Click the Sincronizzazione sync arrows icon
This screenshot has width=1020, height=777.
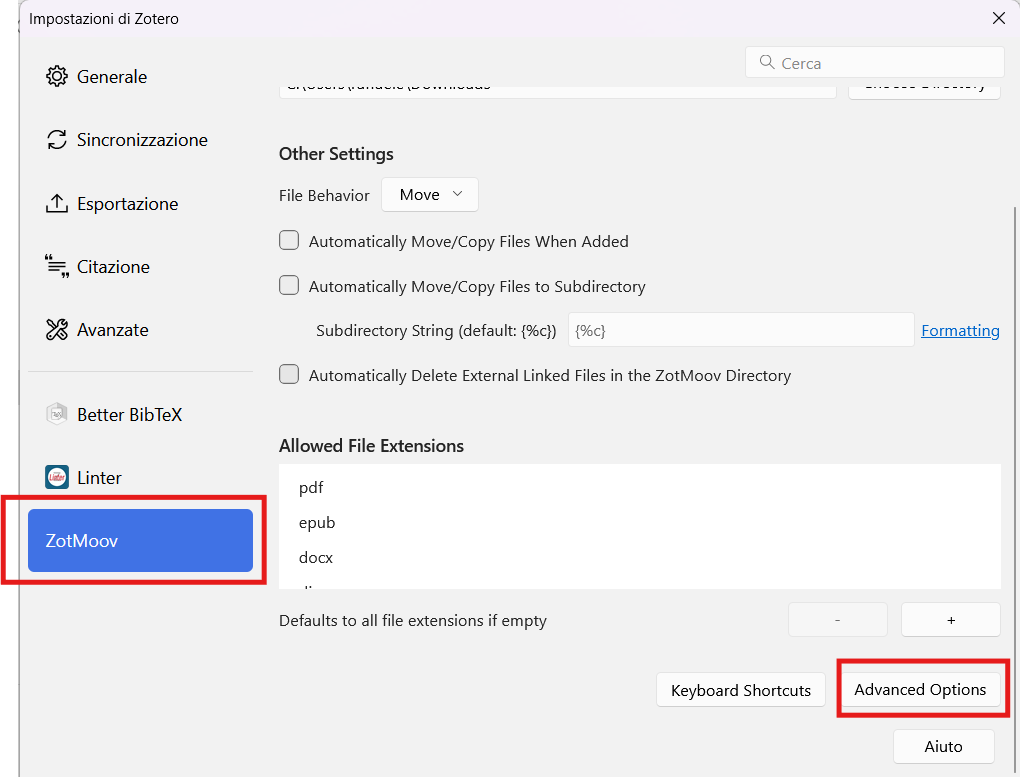[x=57, y=139]
